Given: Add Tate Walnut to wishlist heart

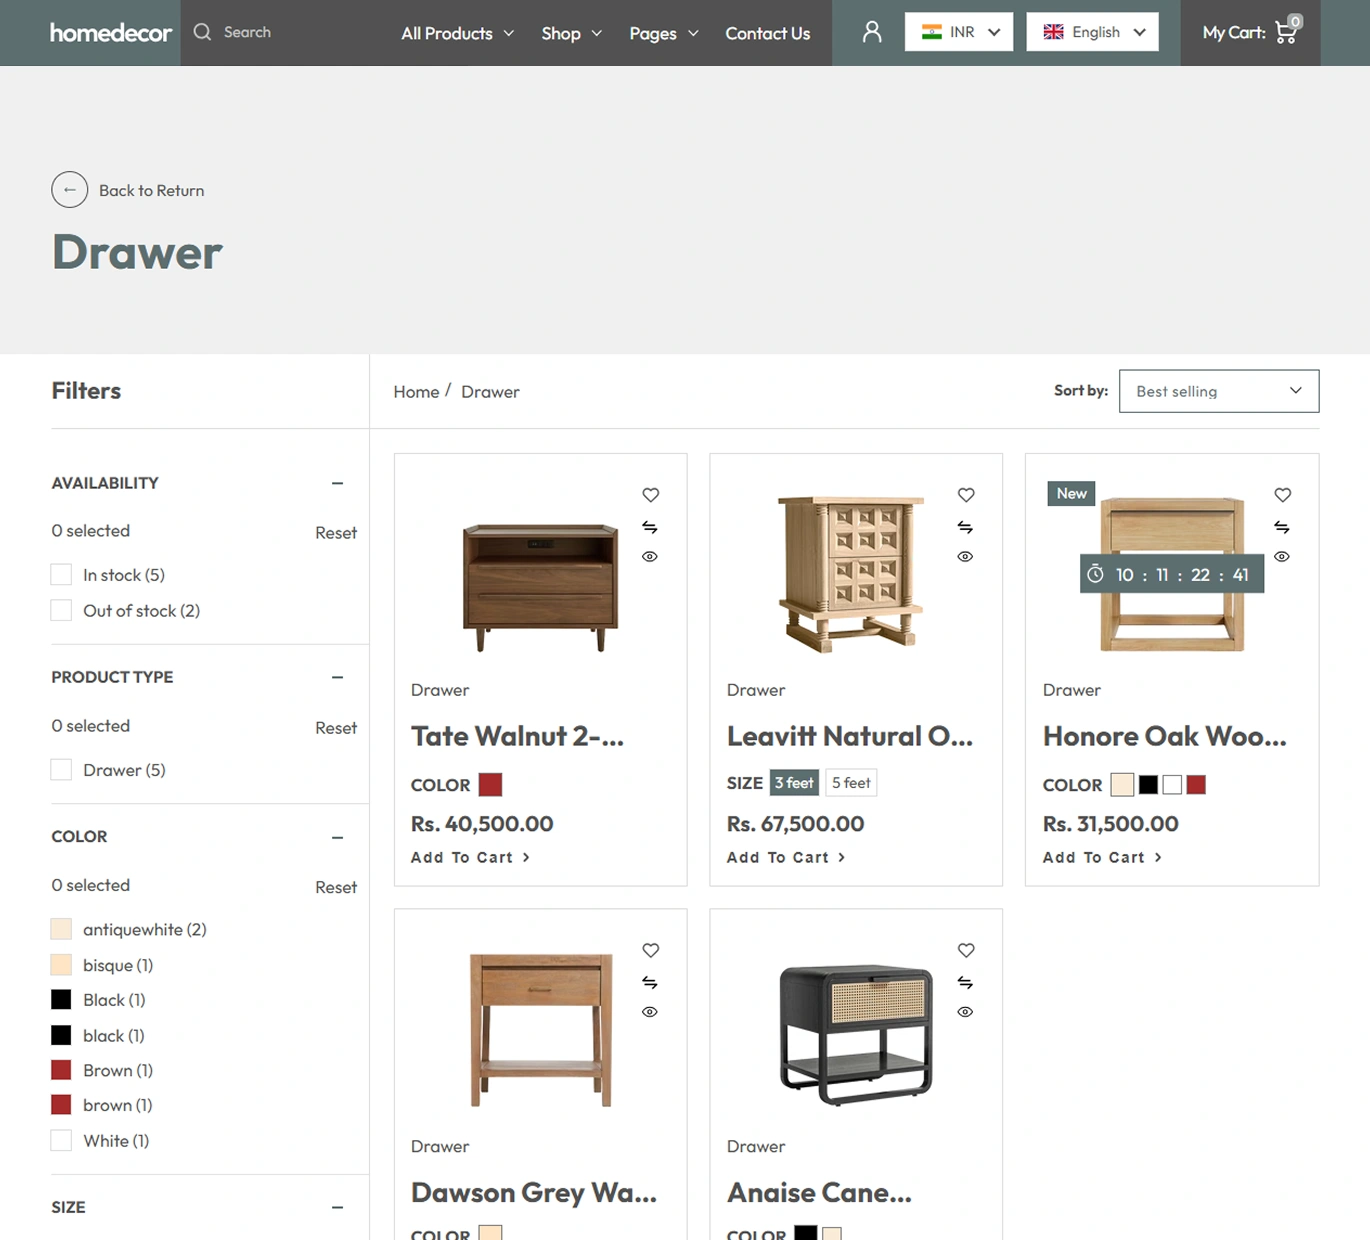Looking at the screenshot, I should [651, 495].
